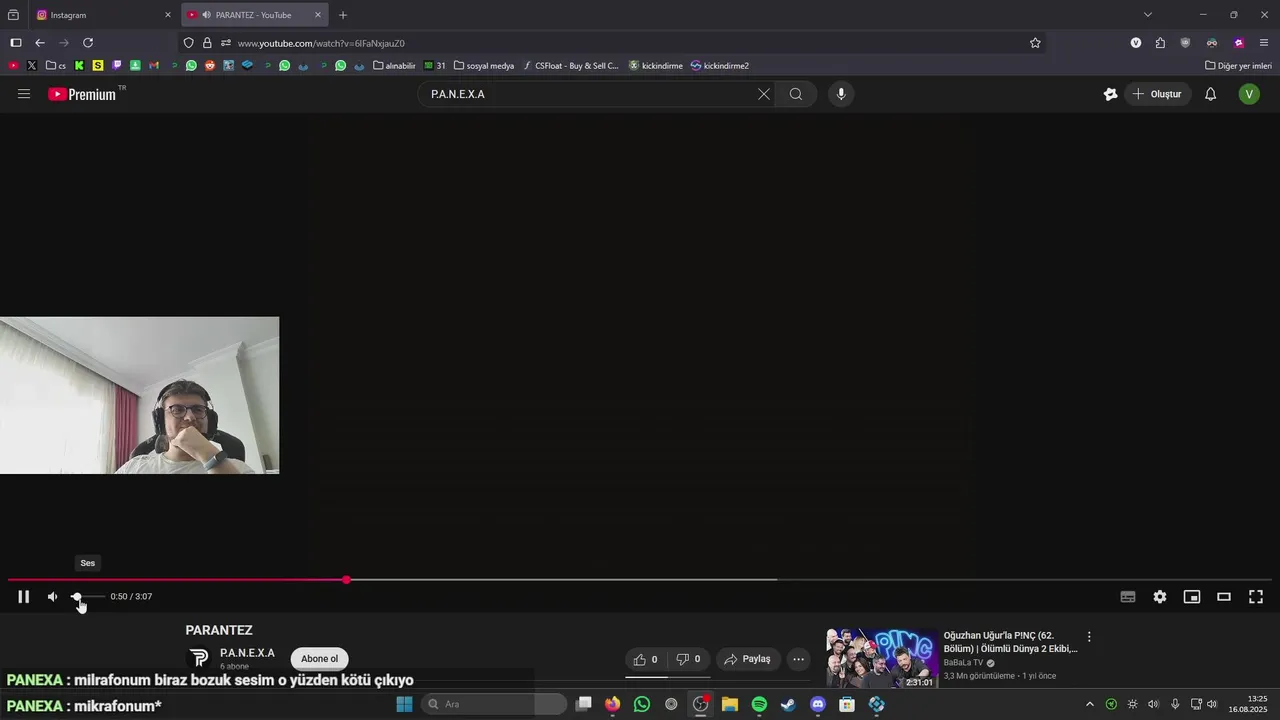Open the sosyal medya bookmarks folder
The width and height of the screenshot is (1280, 720).
(x=484, y=66)
